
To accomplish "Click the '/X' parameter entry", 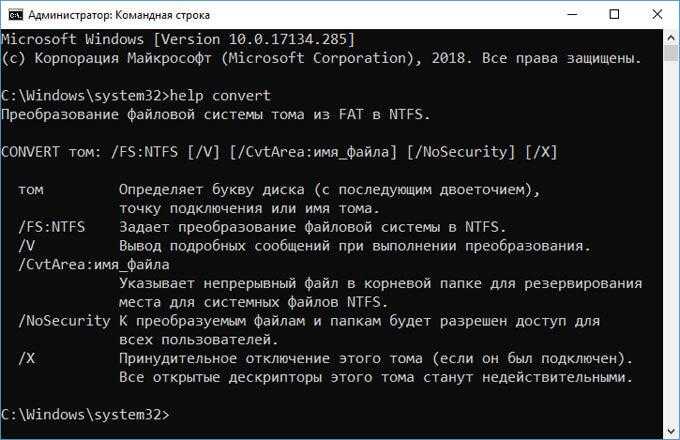I will [26, 359].
